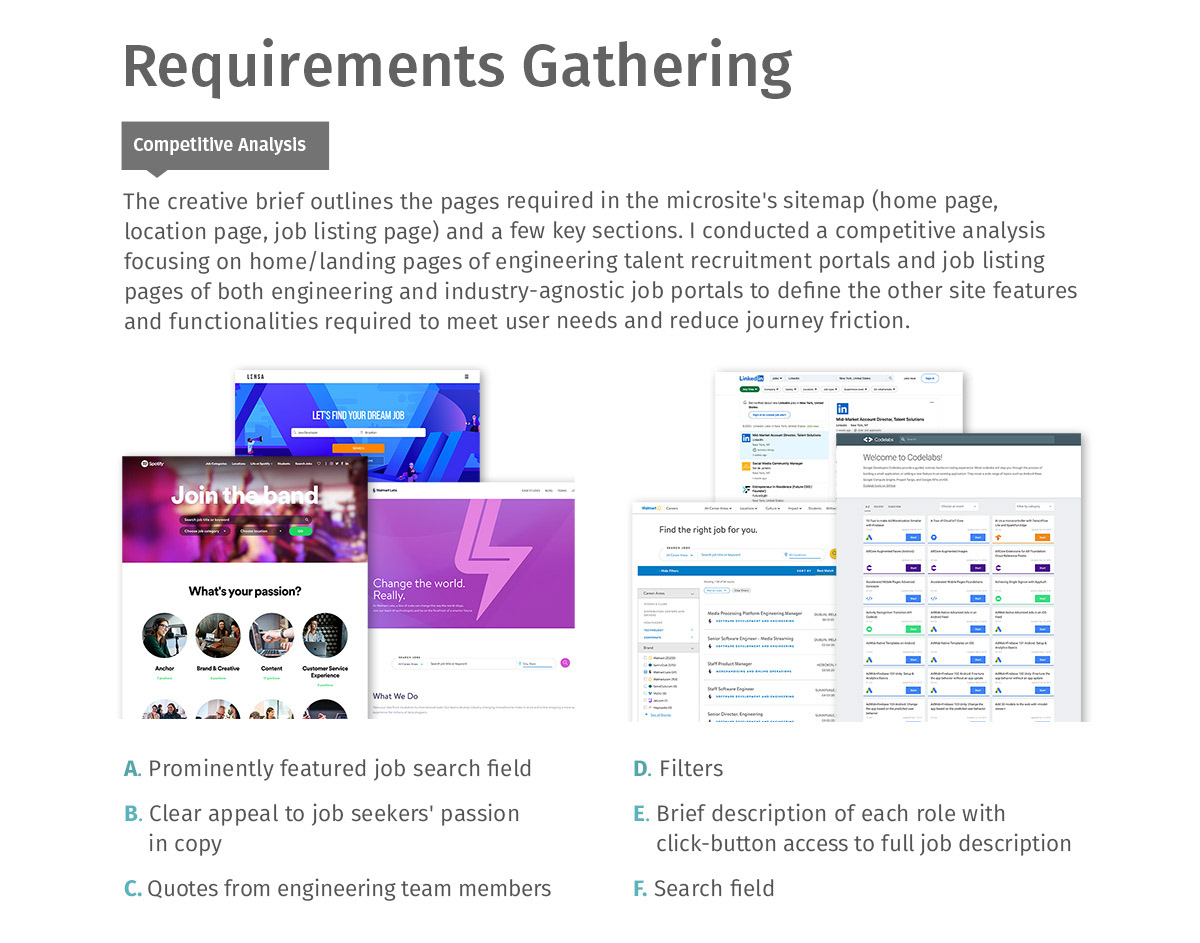The image size is (1200, 943).
Task: Open the Anchor team thumbnail
Action: click(x=164, y=635)
